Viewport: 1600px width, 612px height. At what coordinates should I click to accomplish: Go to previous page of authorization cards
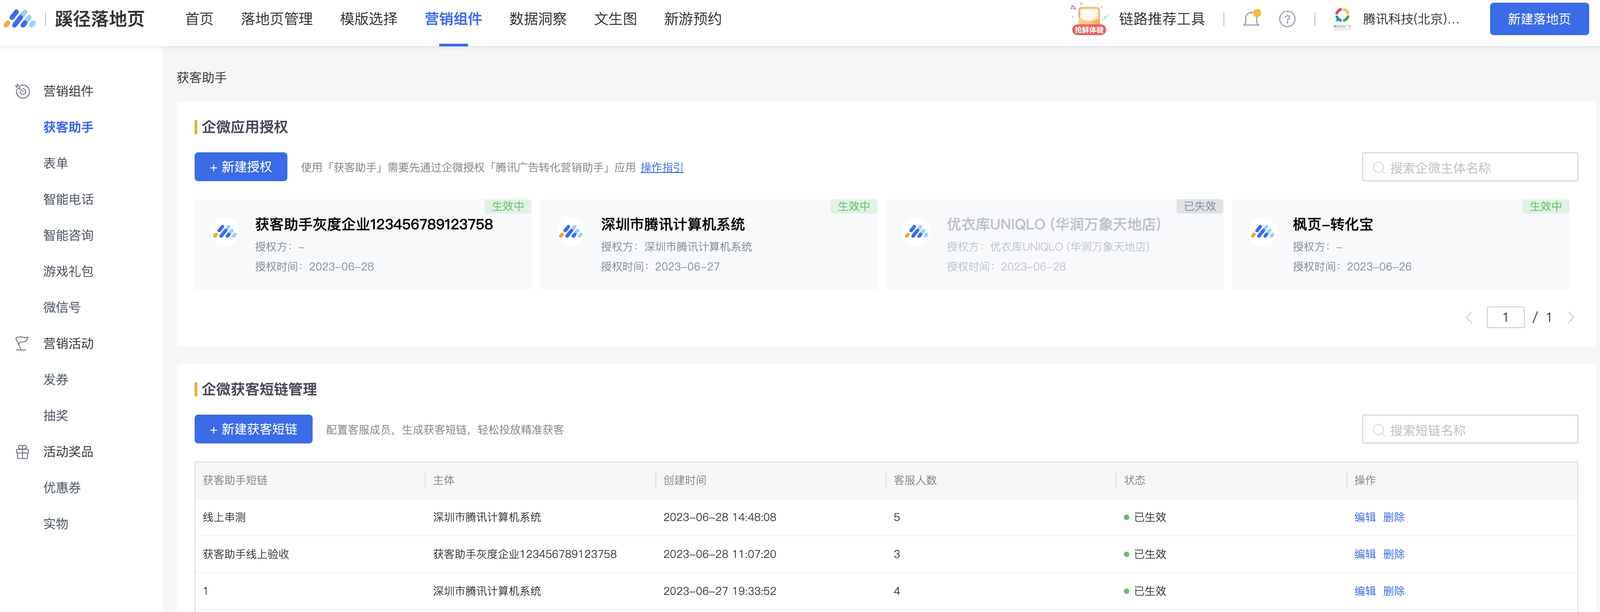(1469, 317)
